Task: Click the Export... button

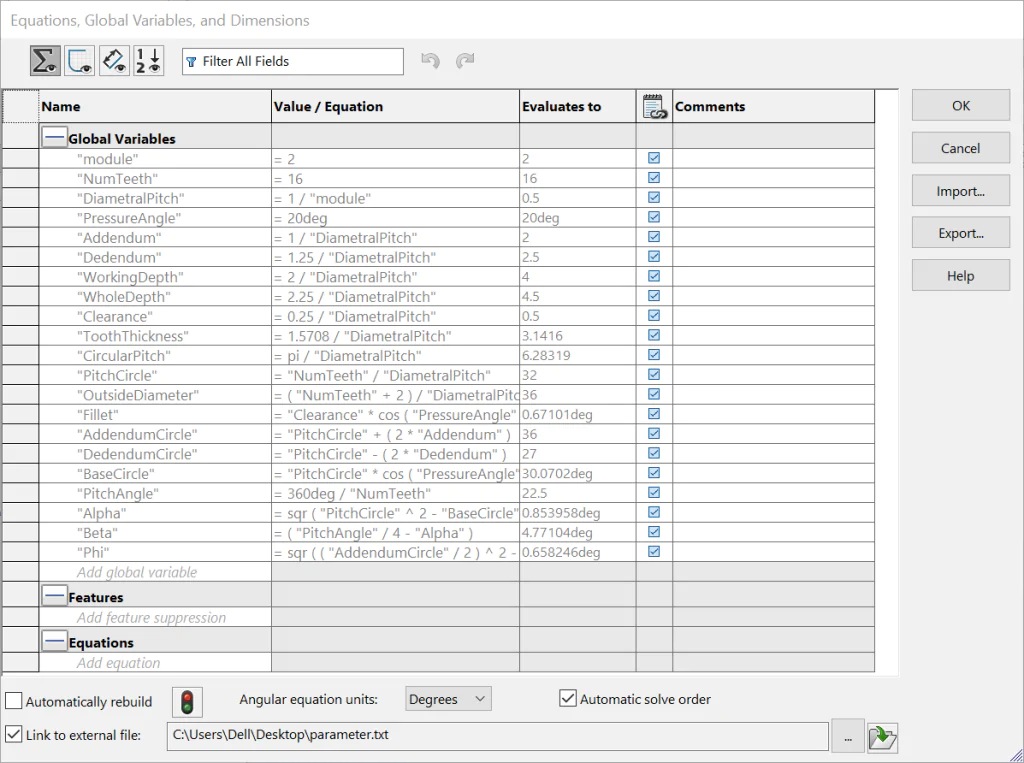Action: click(961, 233)
